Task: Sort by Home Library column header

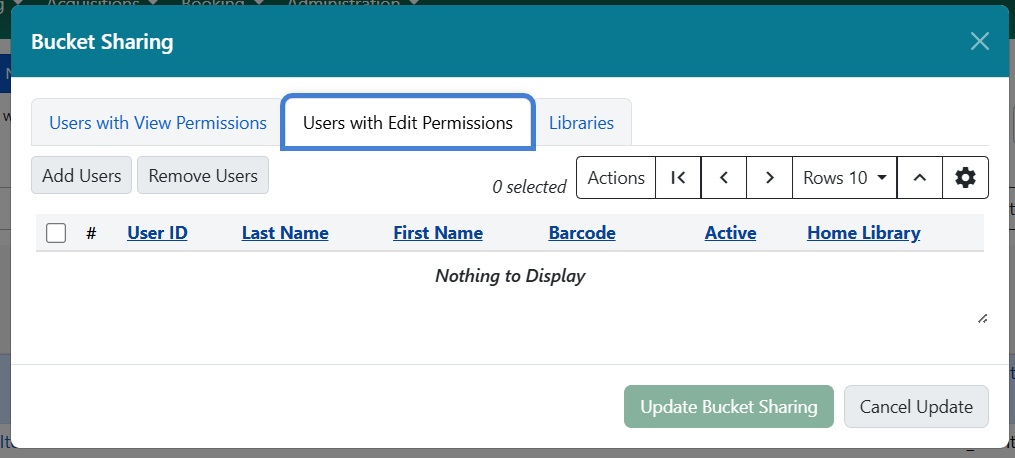Action: [863, 233]
